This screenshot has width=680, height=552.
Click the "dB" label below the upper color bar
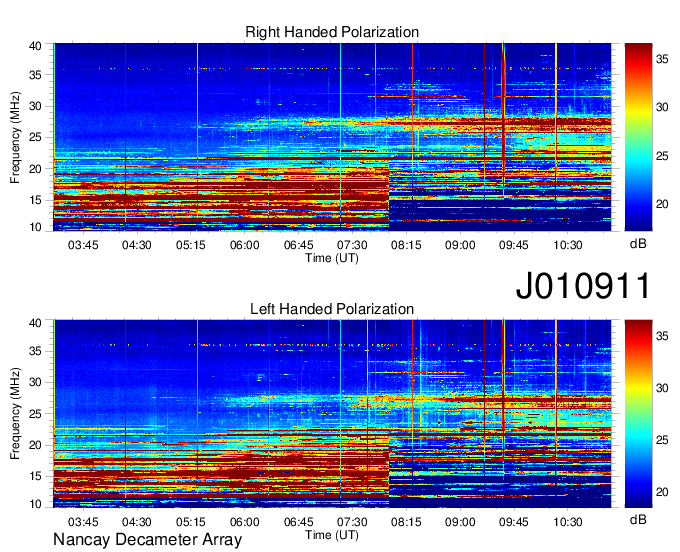click(x=638, y=244)
